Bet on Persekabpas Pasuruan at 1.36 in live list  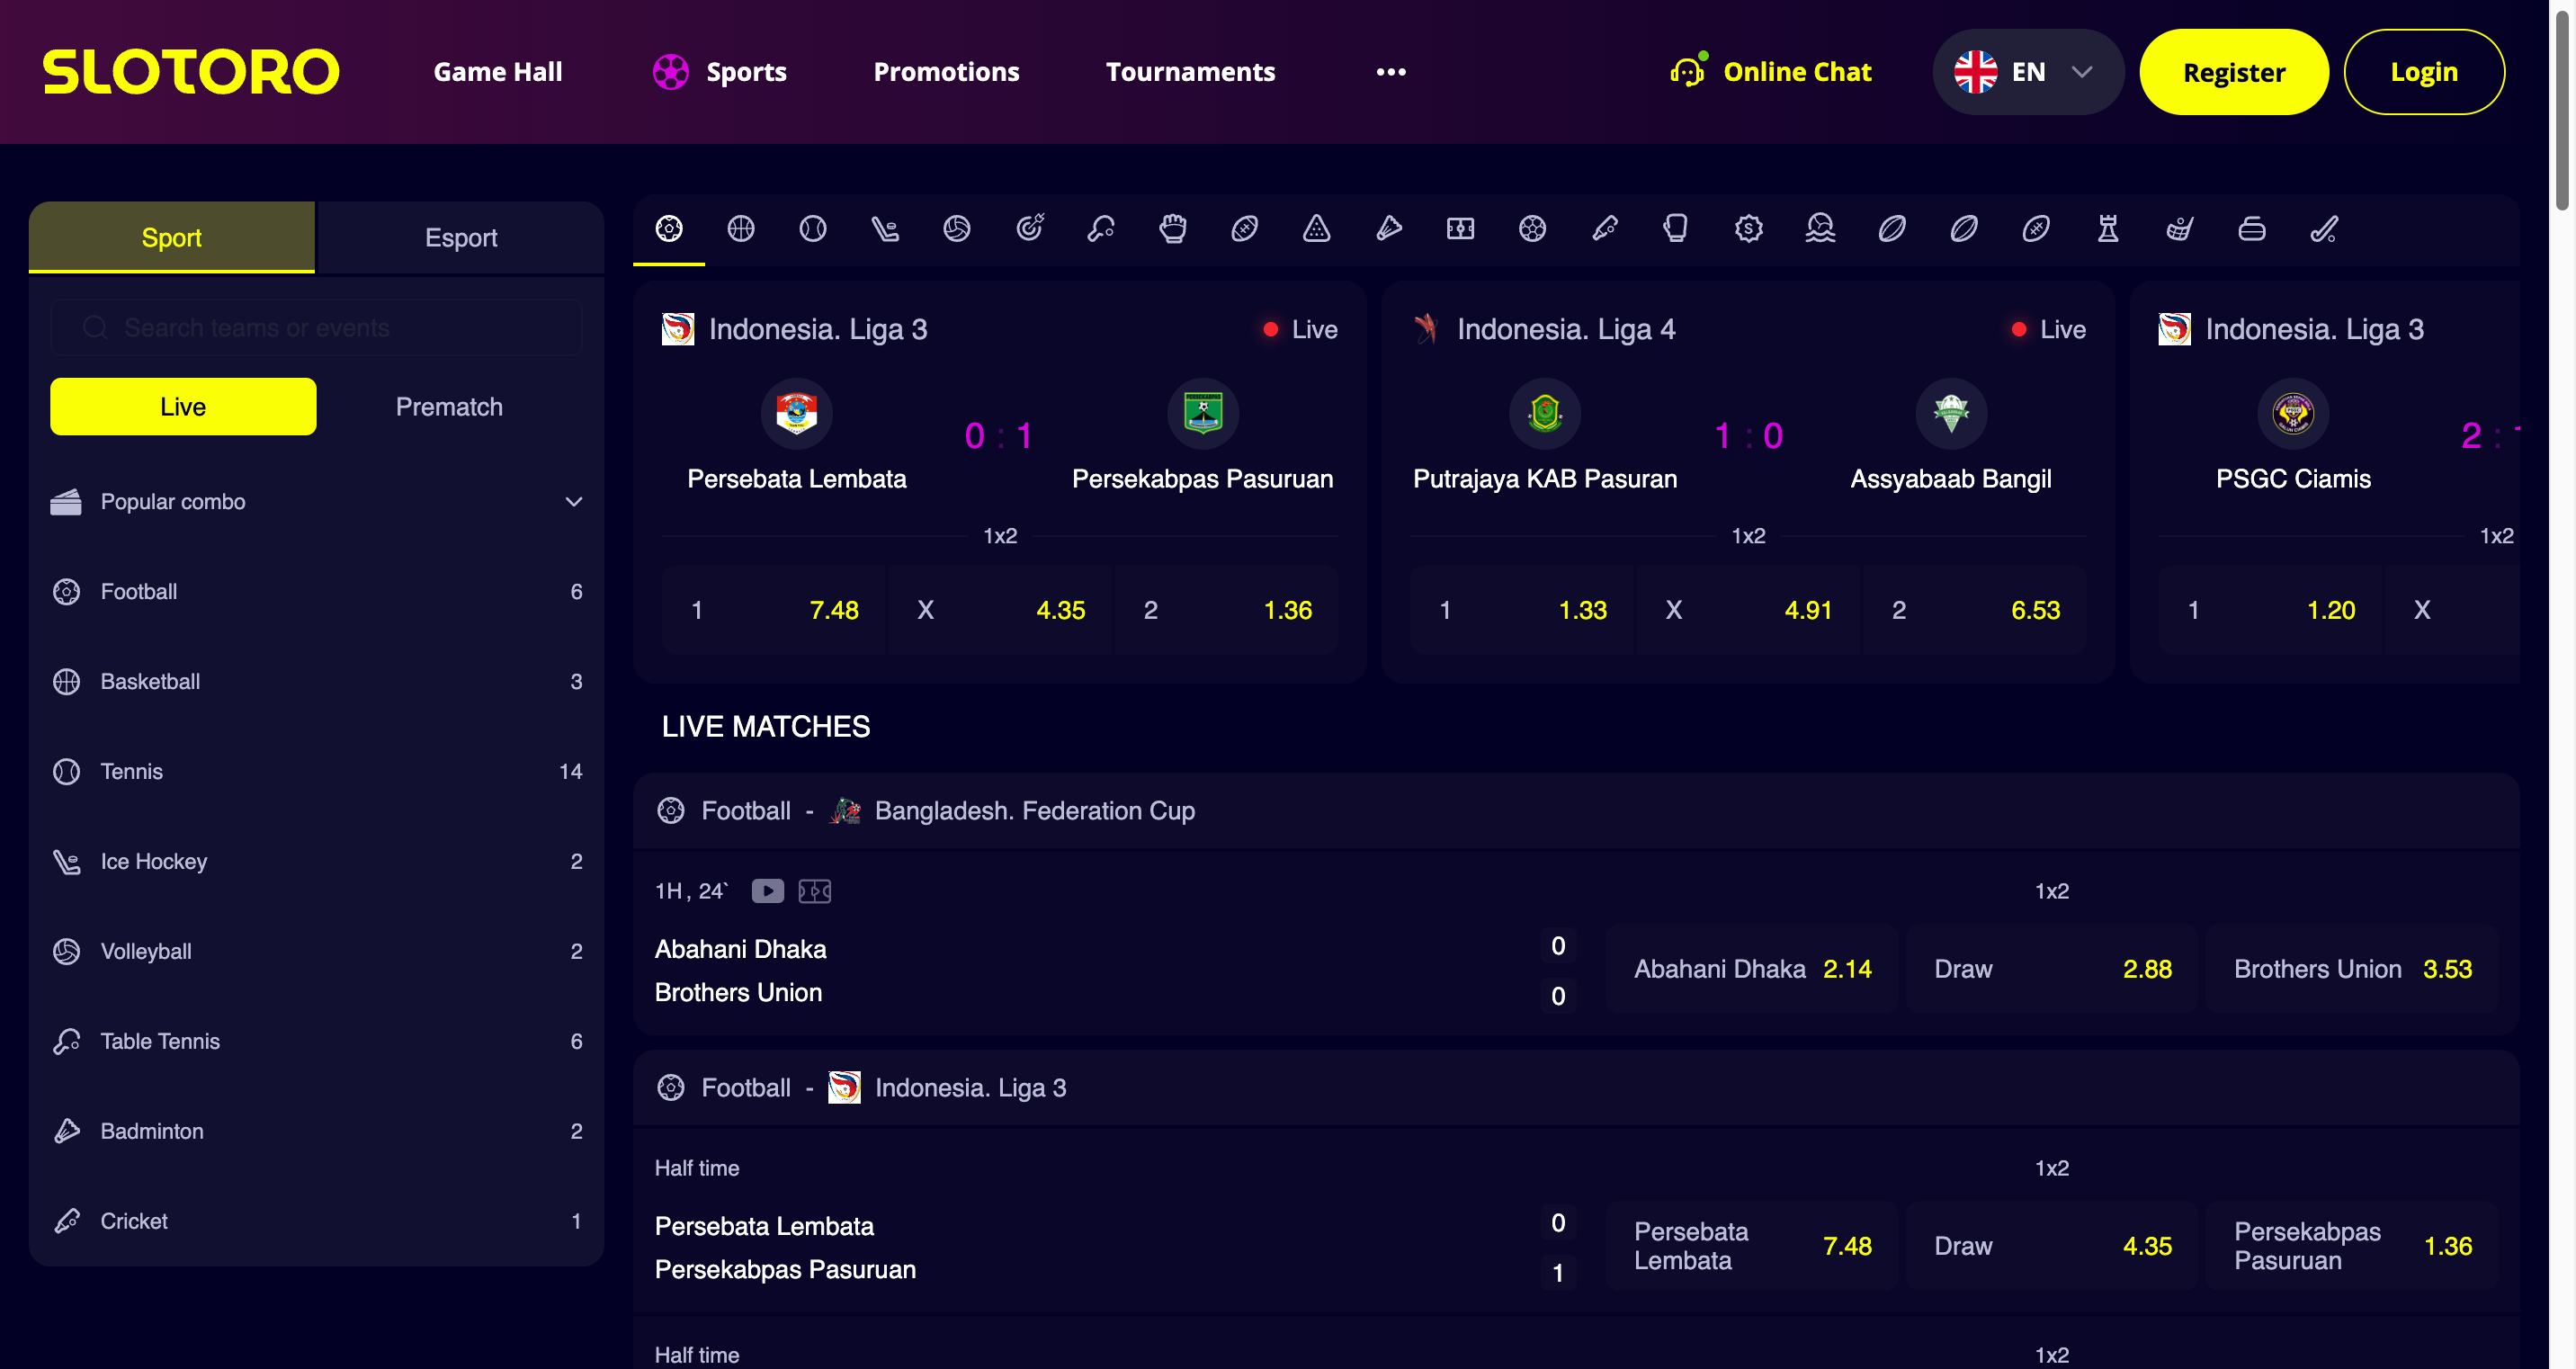[x=2352, y=1245]
